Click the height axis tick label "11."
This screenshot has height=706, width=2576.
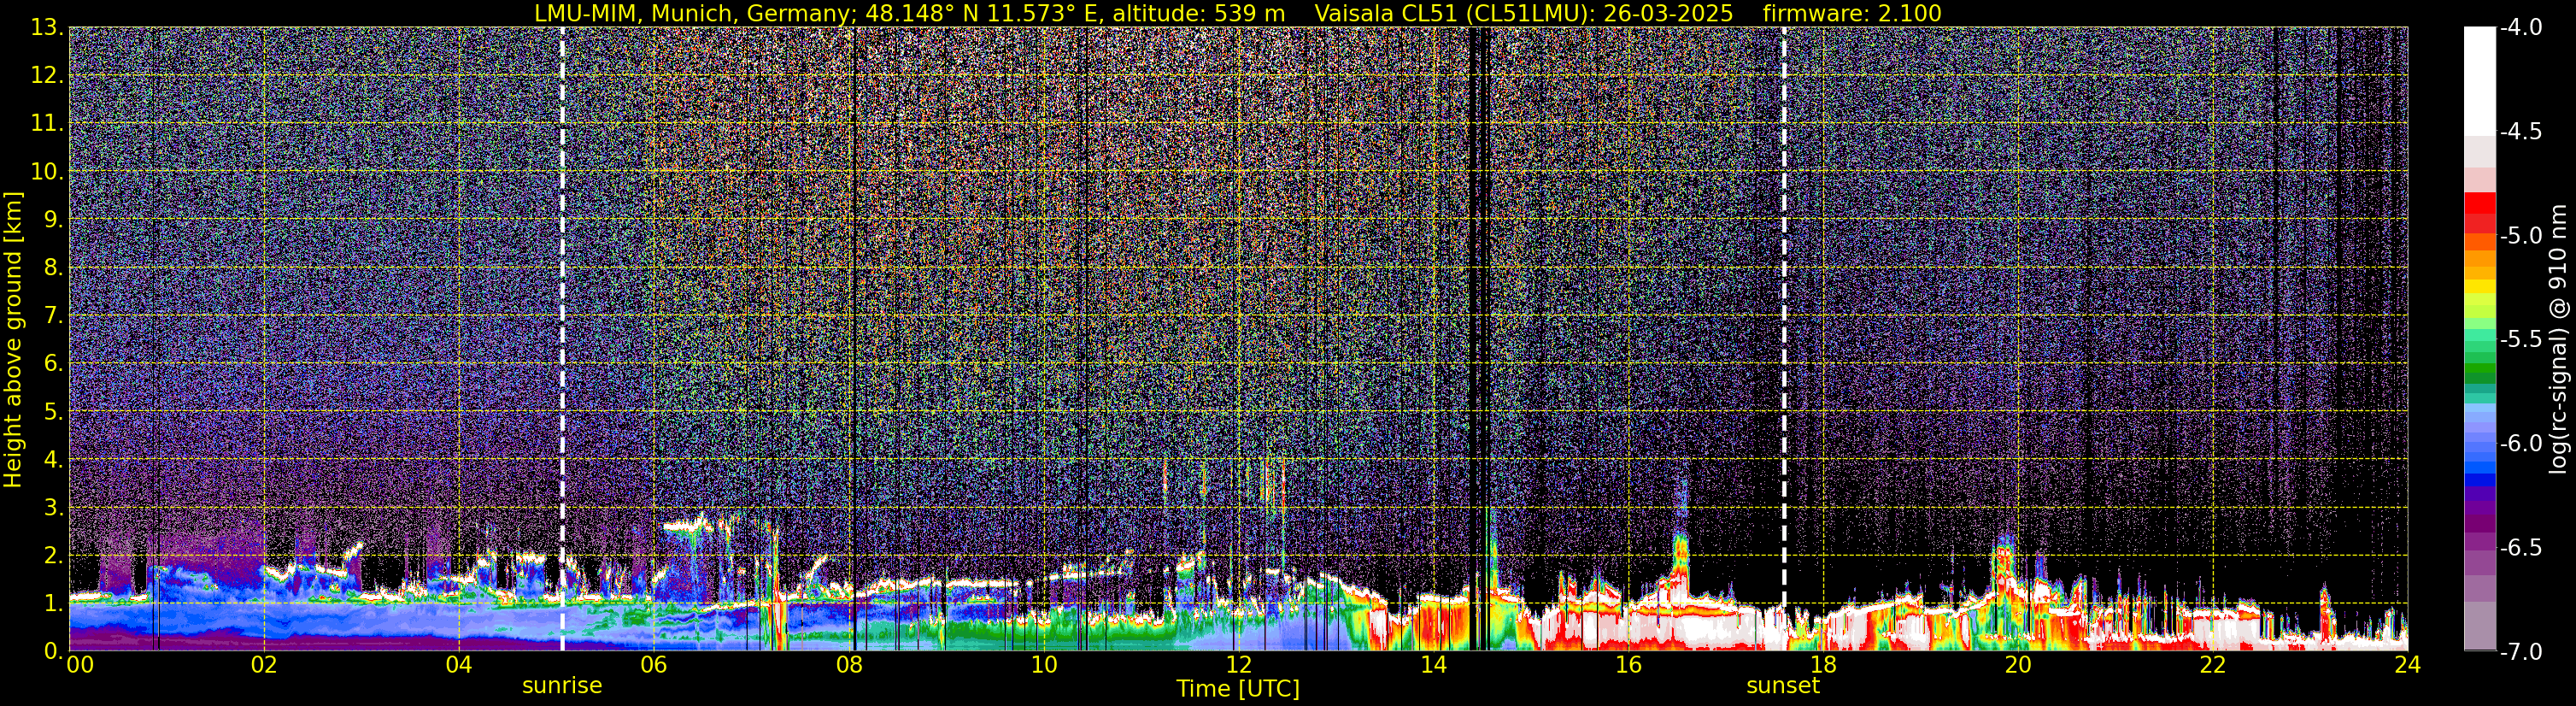[x=47, y=124]
